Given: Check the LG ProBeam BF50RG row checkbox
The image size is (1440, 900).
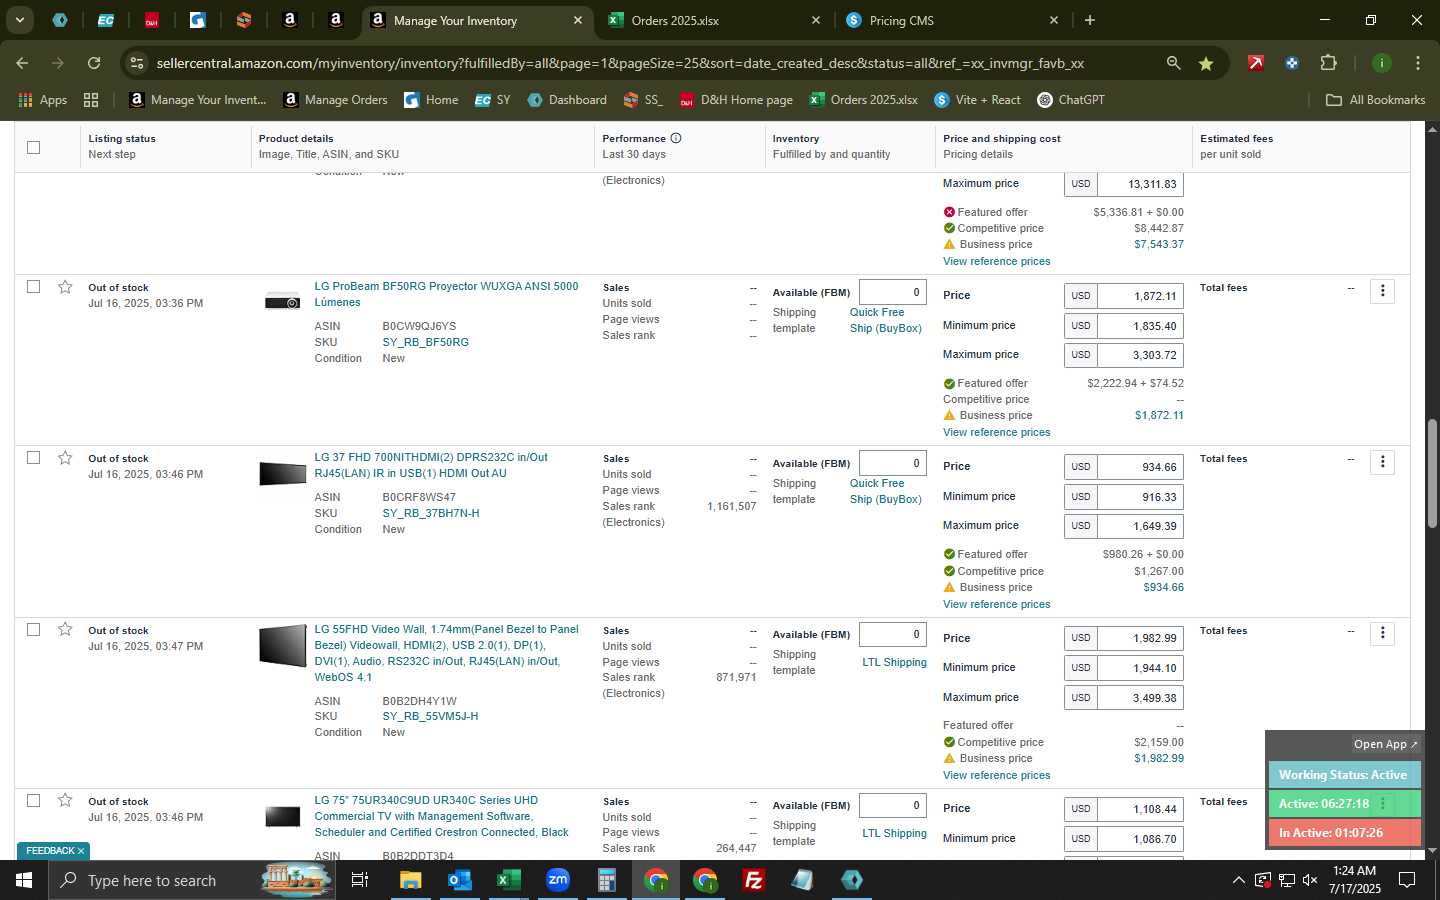Looking at the screenshot, I should click(x=33, y=286).
